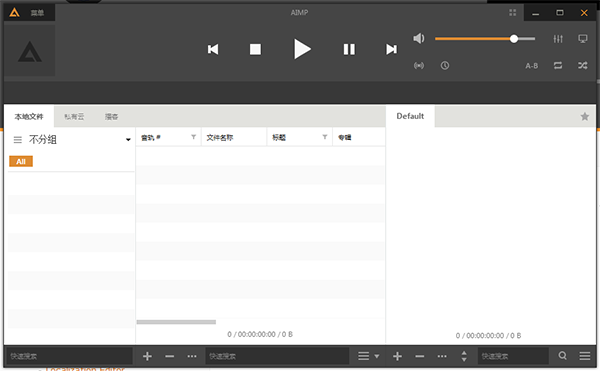Click the internet radio capture icon
600x371 pixels.
pos(419,66)
